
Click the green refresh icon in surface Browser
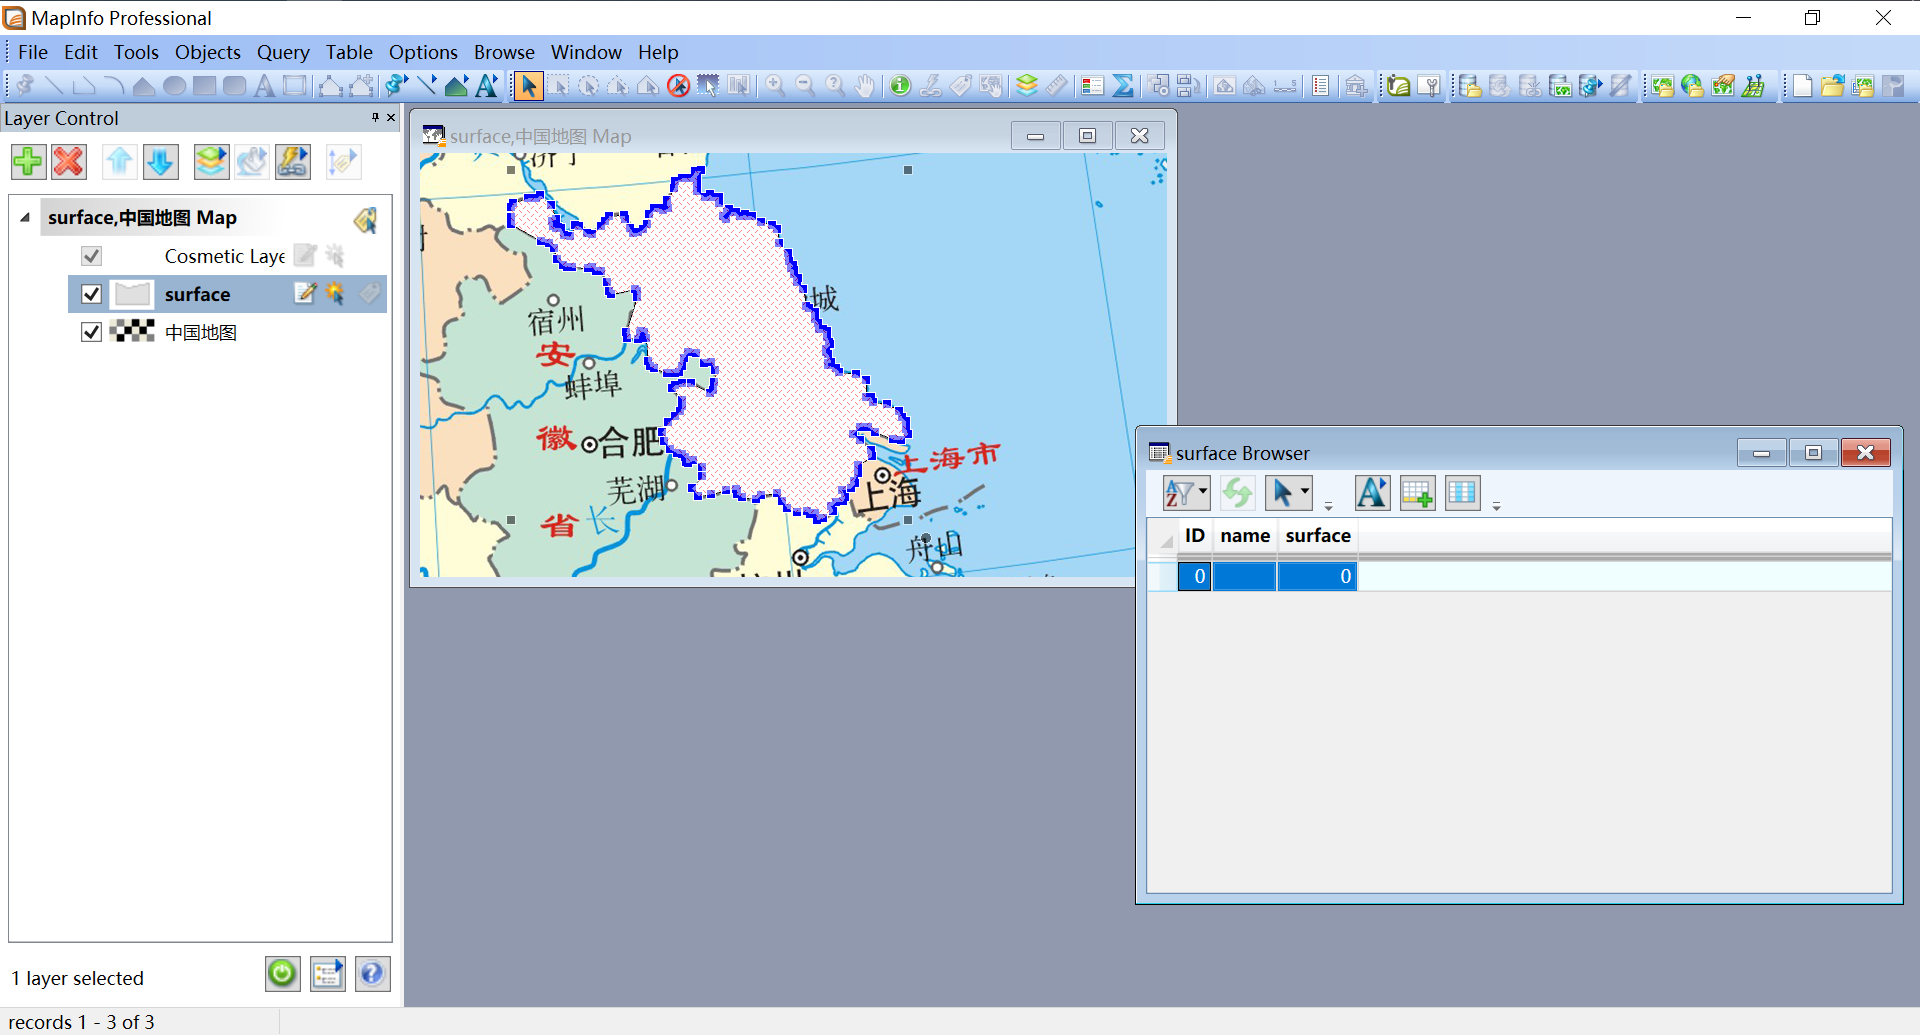[x=1237, y=493]
